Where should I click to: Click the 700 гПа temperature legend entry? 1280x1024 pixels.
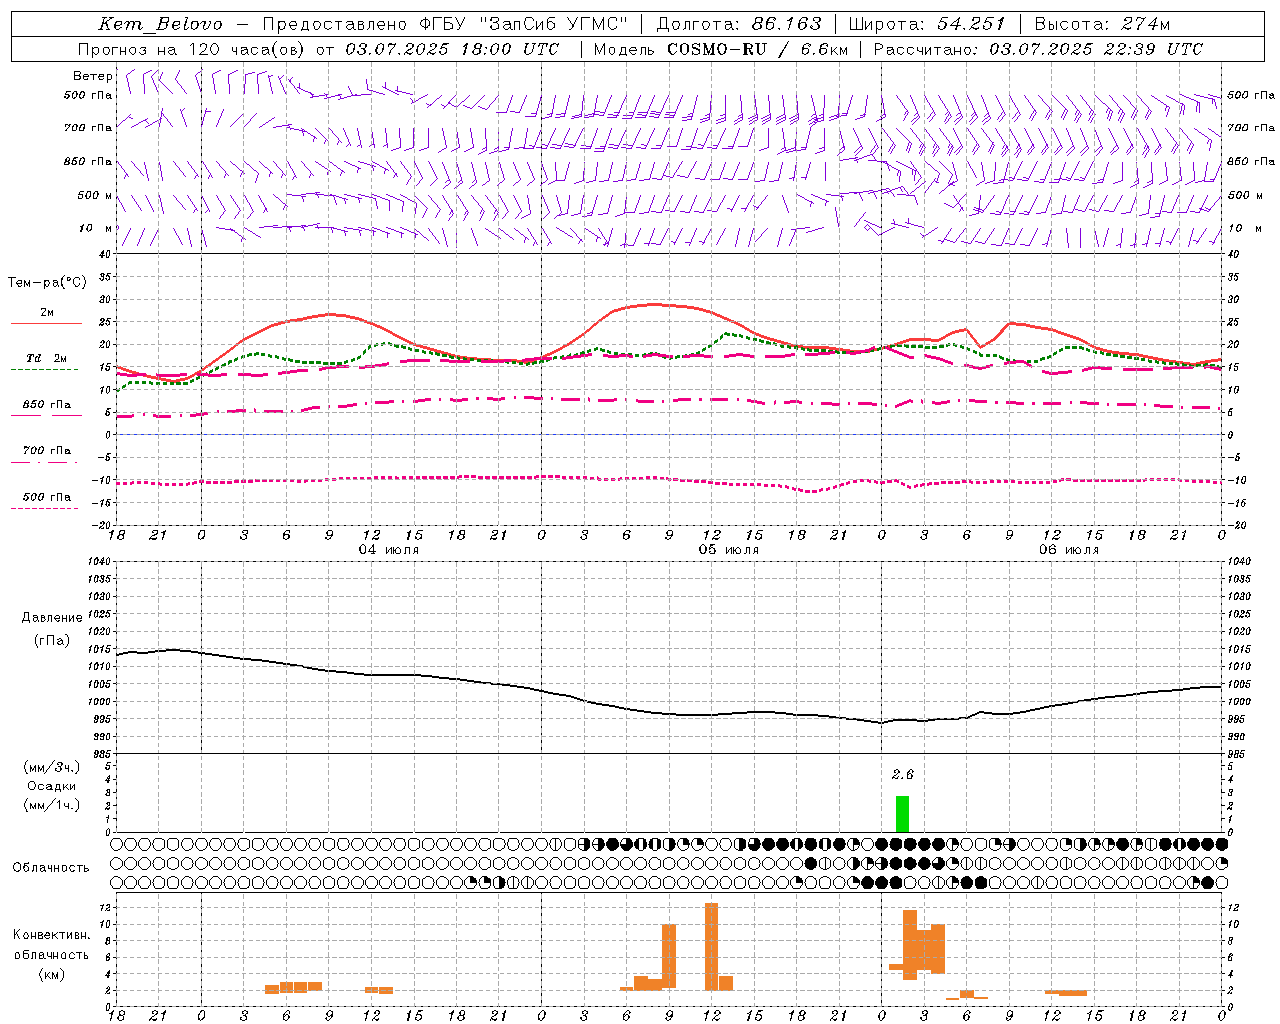[46, 450]
